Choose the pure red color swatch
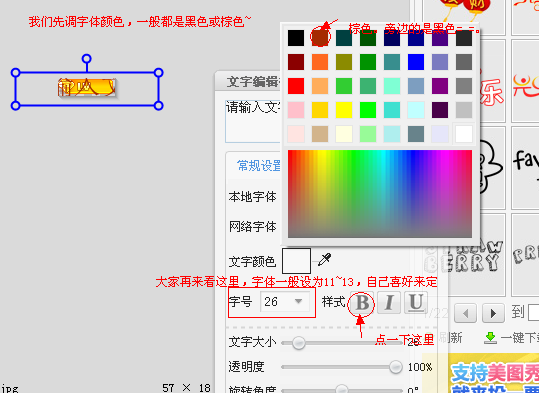539x393 pixels. [296, 86]
